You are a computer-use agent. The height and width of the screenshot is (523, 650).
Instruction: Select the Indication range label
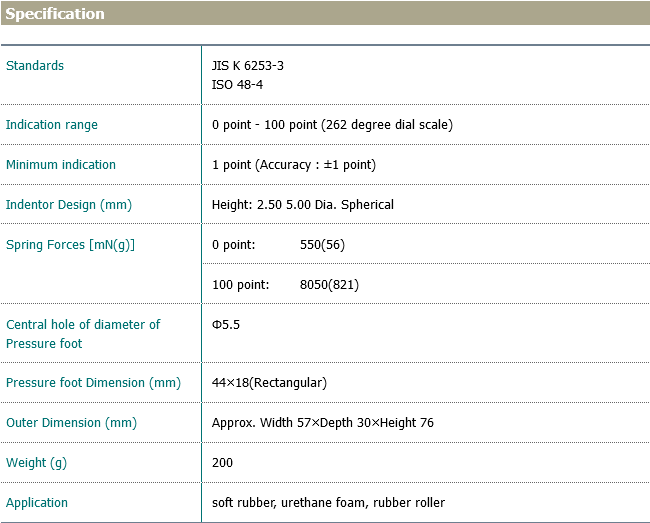tap(52, 125)
